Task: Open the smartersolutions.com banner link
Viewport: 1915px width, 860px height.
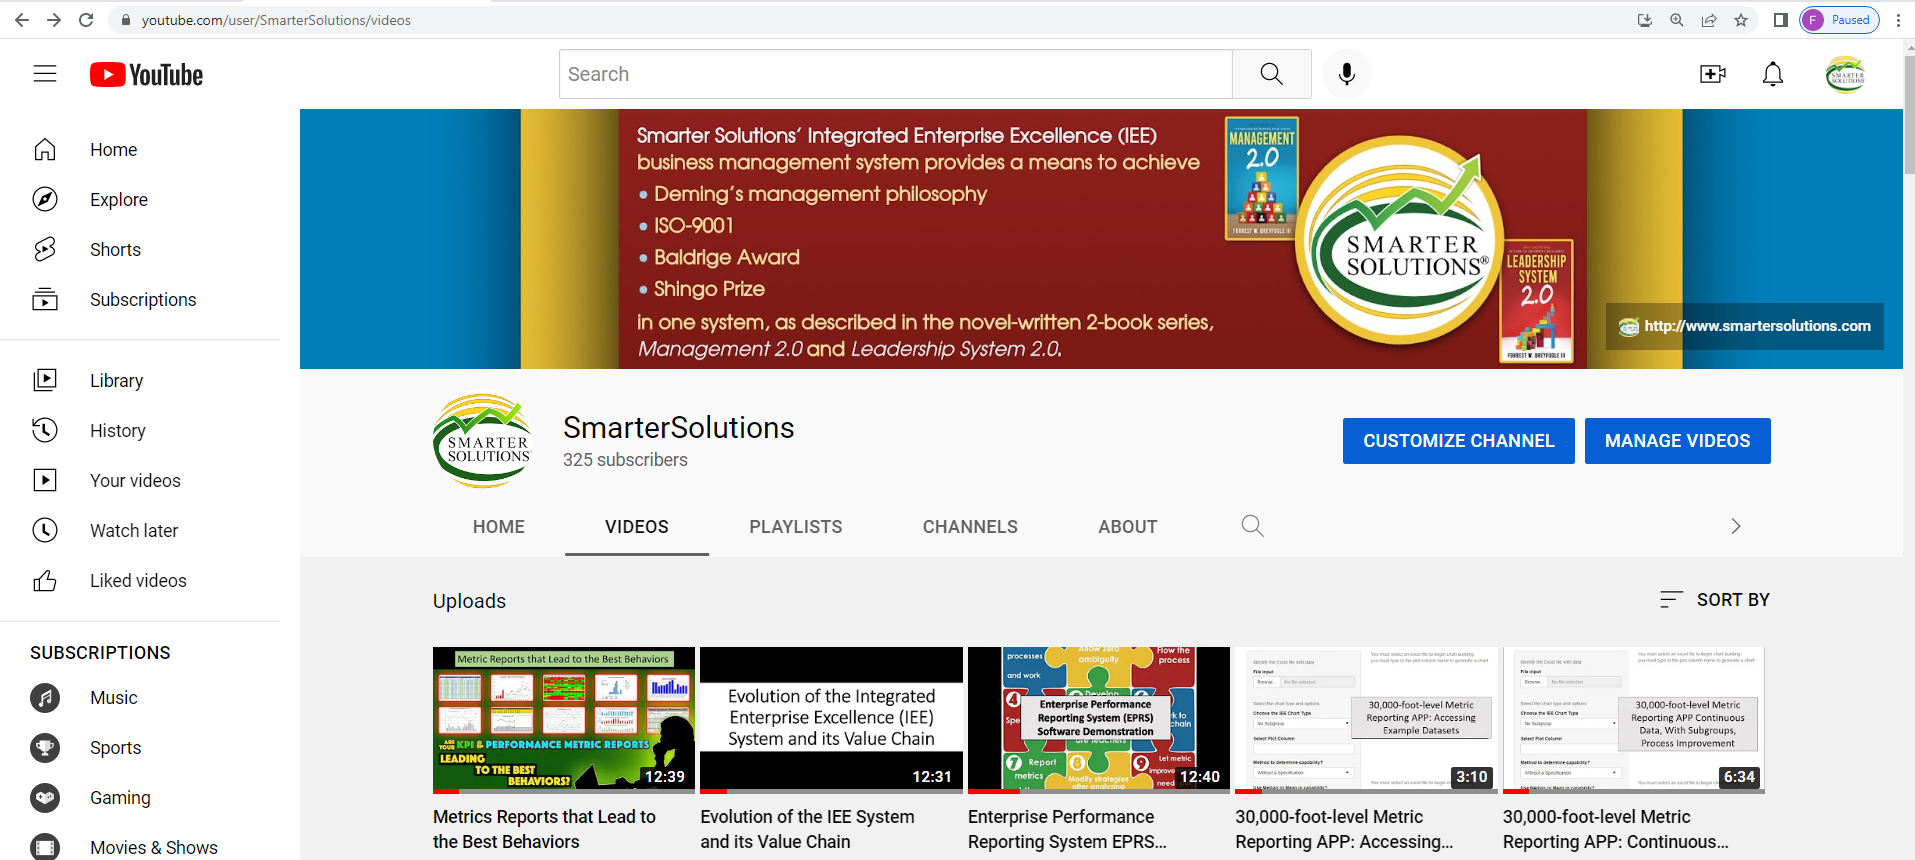Action: point(1756,326)
